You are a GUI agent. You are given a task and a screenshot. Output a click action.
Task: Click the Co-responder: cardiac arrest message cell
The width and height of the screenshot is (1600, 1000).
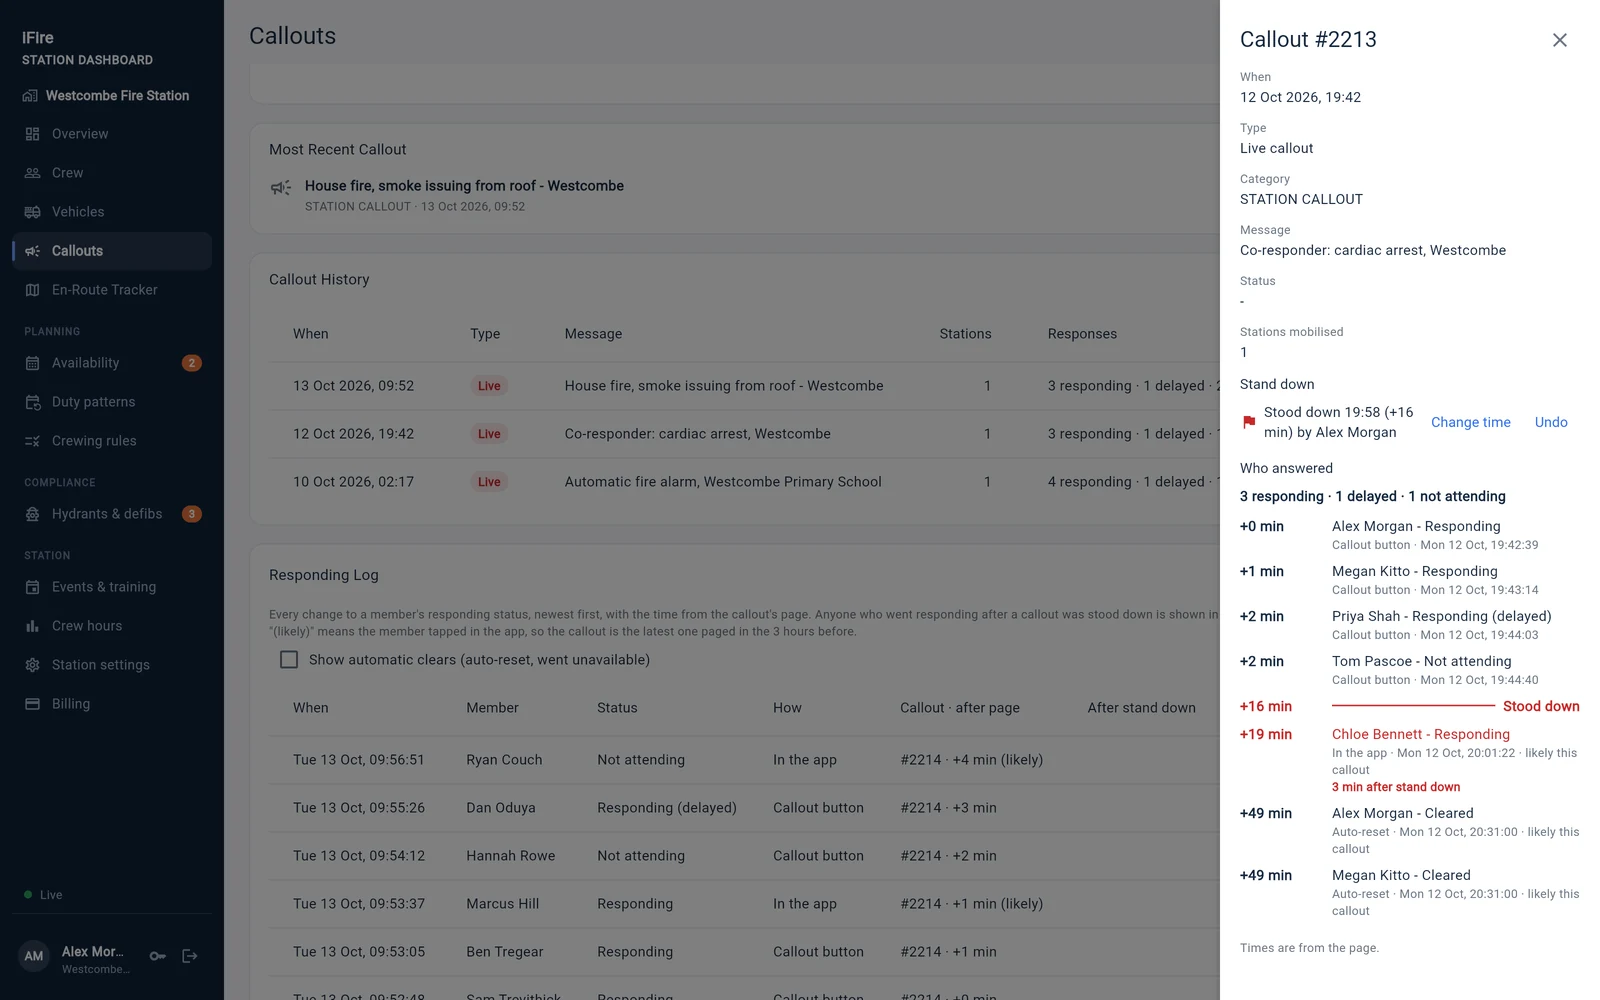click(x=698, y=434)
